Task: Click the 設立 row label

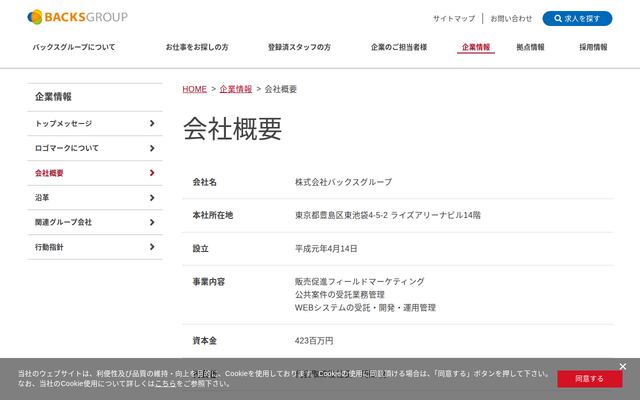Action: [200, 249]
